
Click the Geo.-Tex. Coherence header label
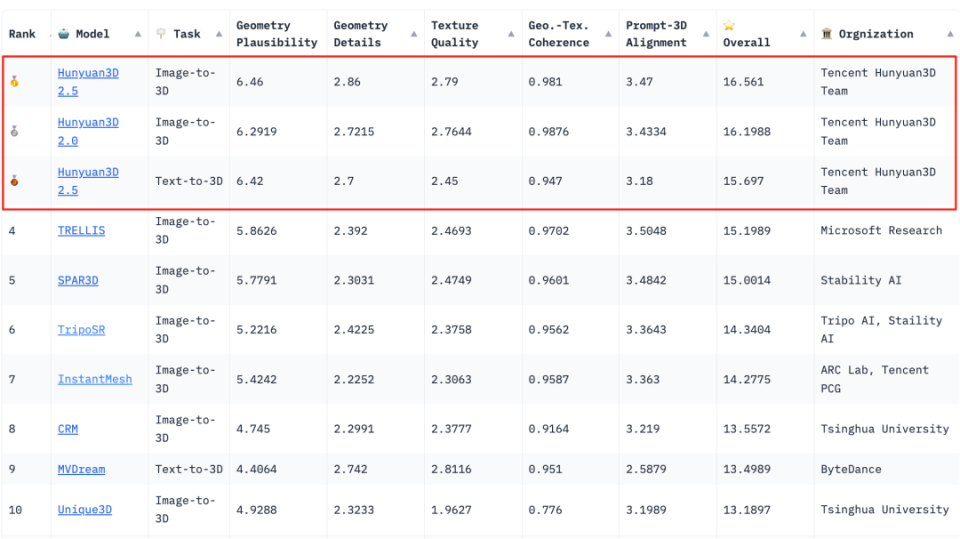[558, 34]
